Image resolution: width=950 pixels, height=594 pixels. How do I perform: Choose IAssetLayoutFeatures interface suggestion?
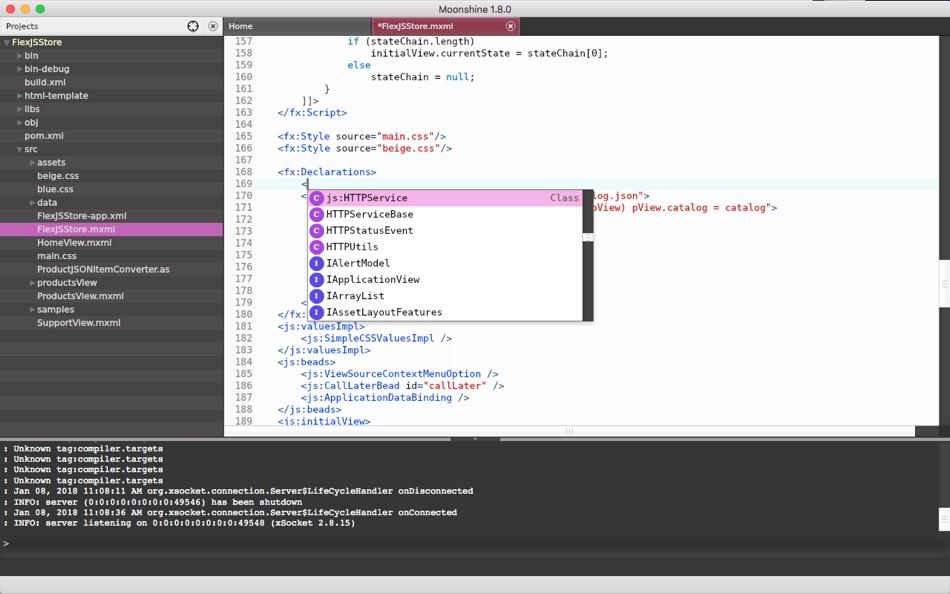coord(445,312)
